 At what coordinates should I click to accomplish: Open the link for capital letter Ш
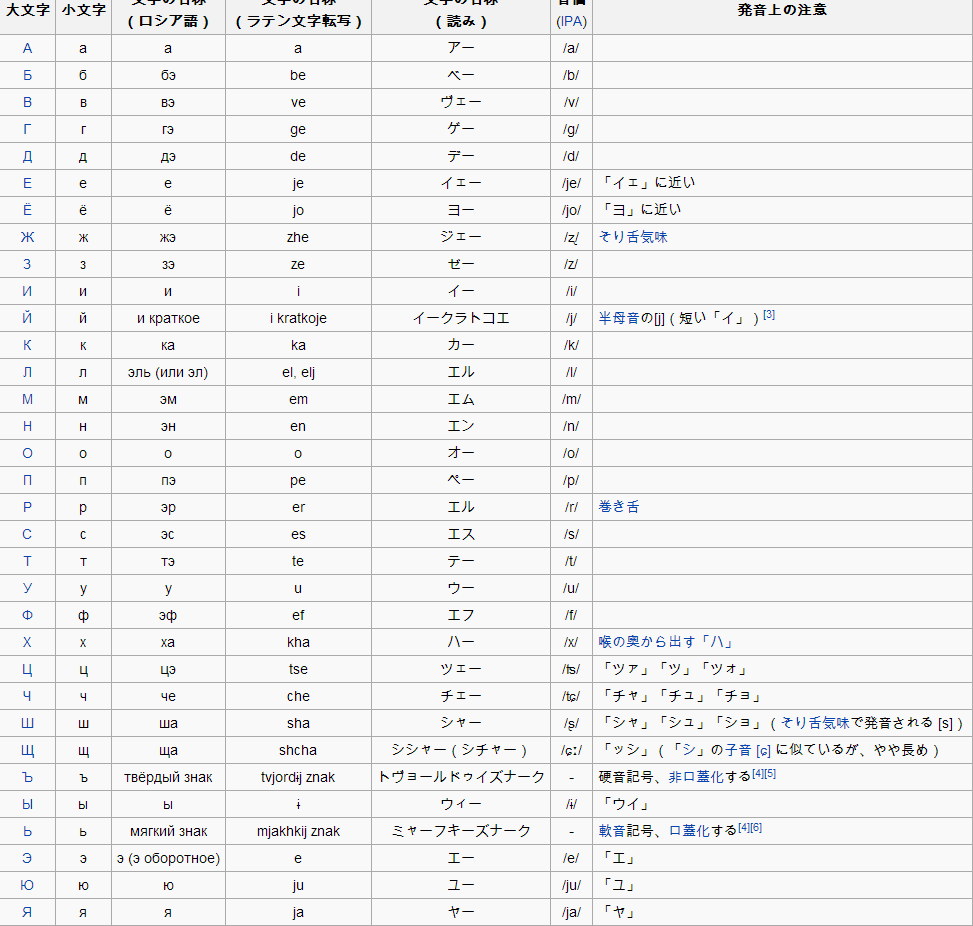point(27,723)
